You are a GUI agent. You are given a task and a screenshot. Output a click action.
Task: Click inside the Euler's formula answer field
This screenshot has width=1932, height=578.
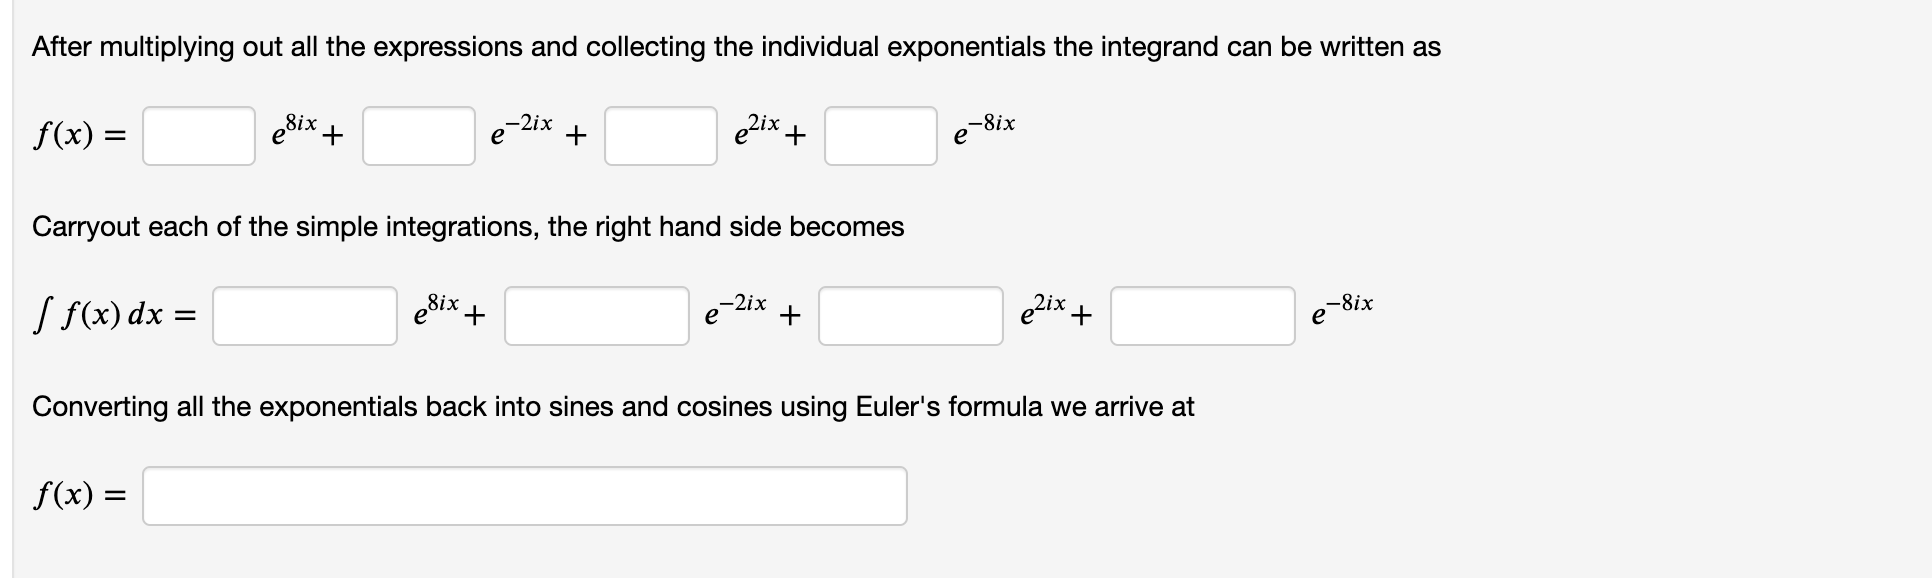[525, 494]
